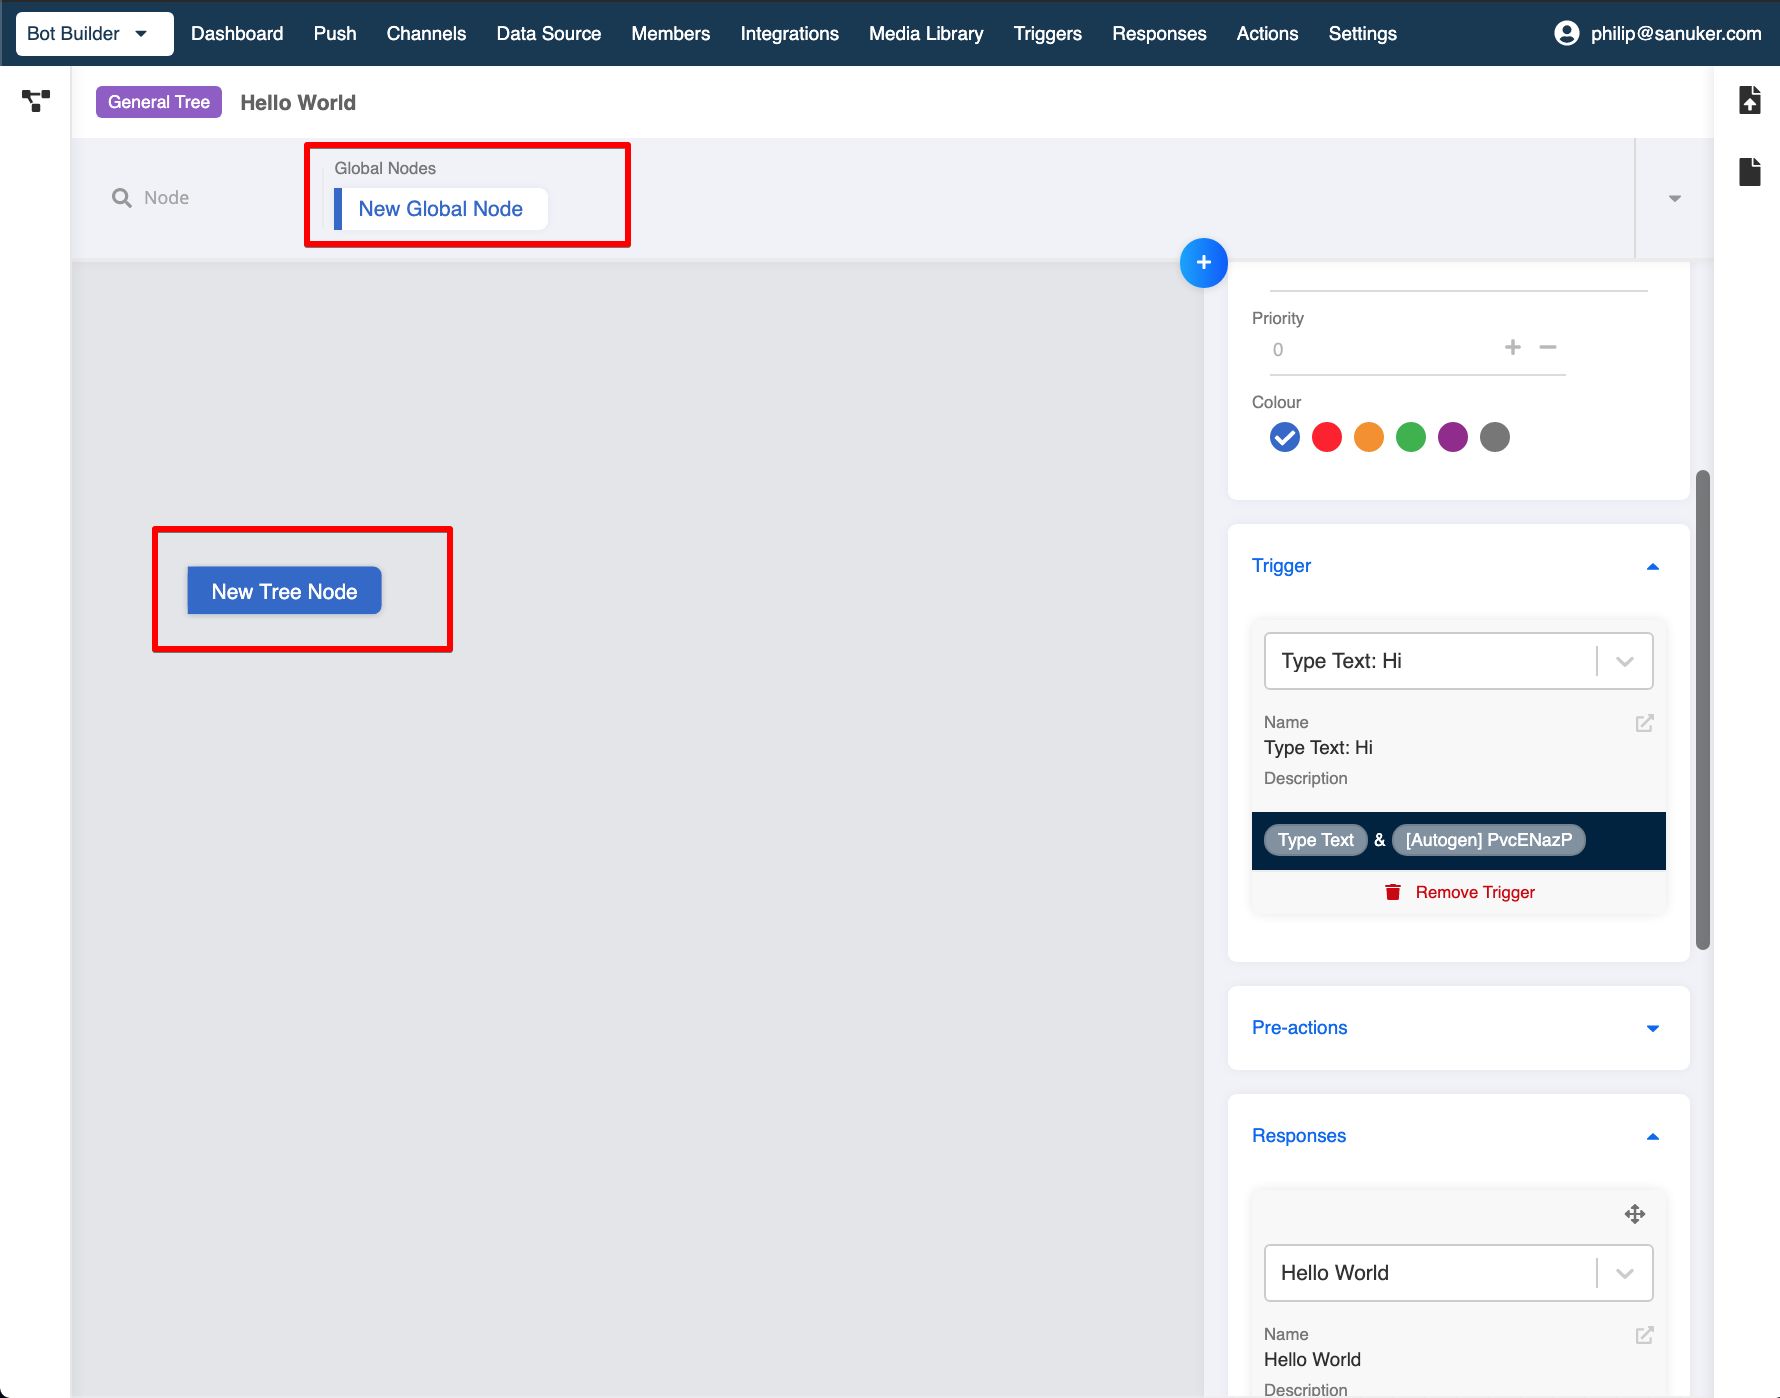Click the [Autogen] PvcENazP chip

(x=1489, y=840)
